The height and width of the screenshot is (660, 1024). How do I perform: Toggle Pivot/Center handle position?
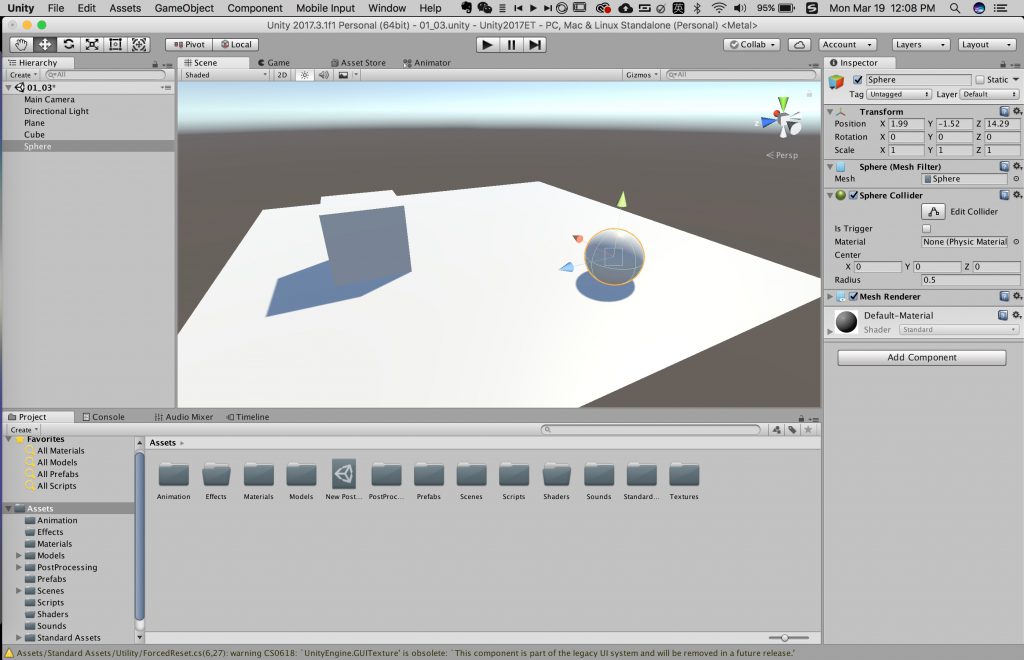[189, 44]
